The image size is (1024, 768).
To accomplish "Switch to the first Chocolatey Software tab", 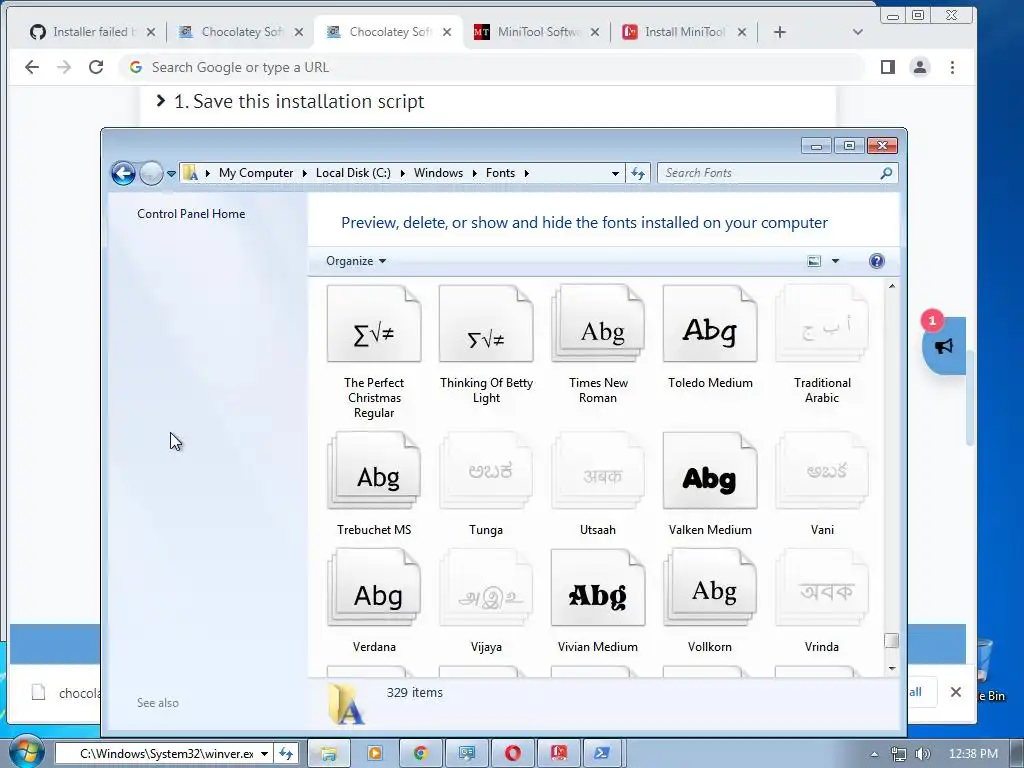I will [x=240, y=32].
